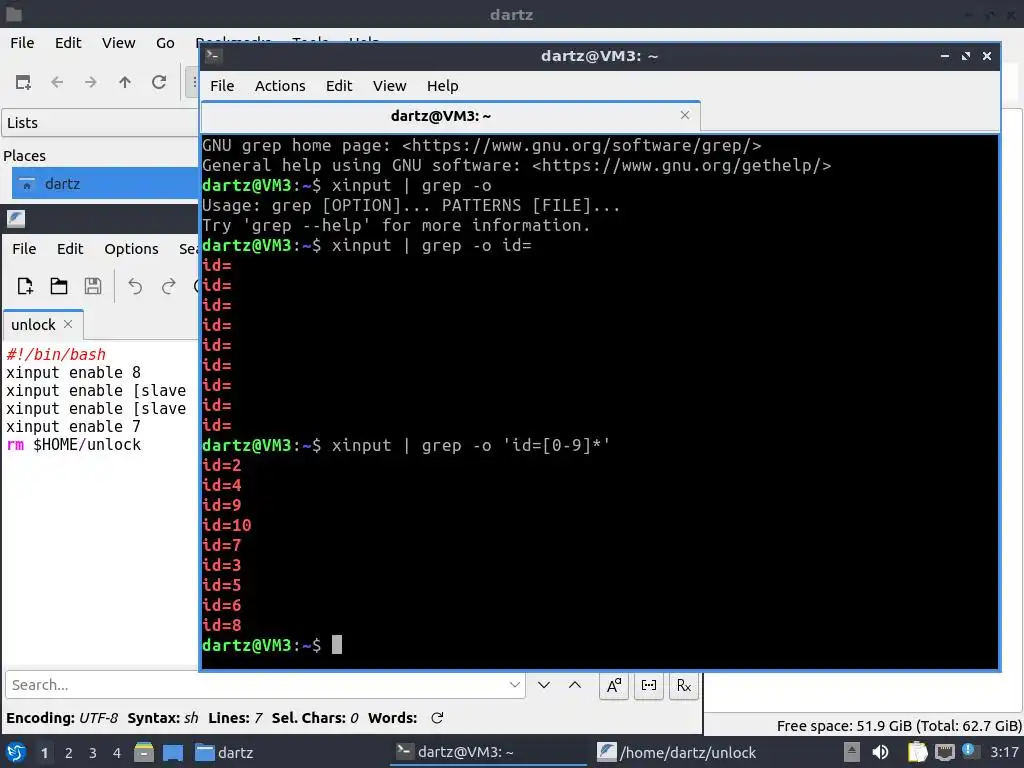
Task: Toggle whole word matching in the search bar
Action: click(648, 685)
